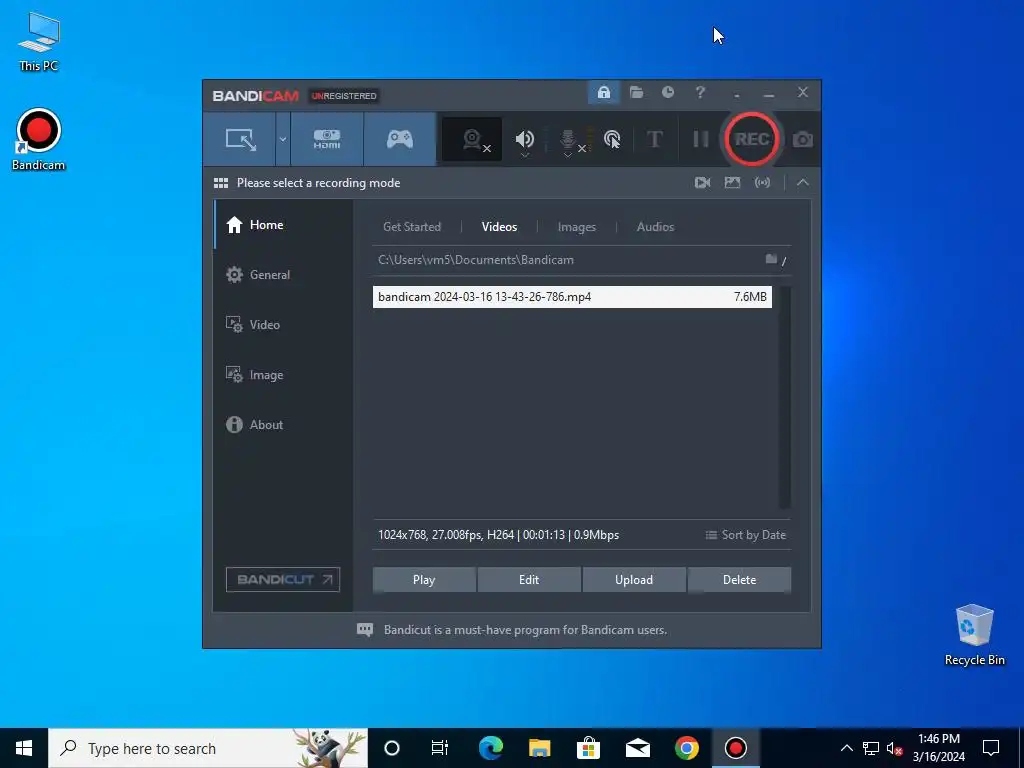Click the pause recording button
Viewport: 1024px width, 768px height.
point(700,139)
